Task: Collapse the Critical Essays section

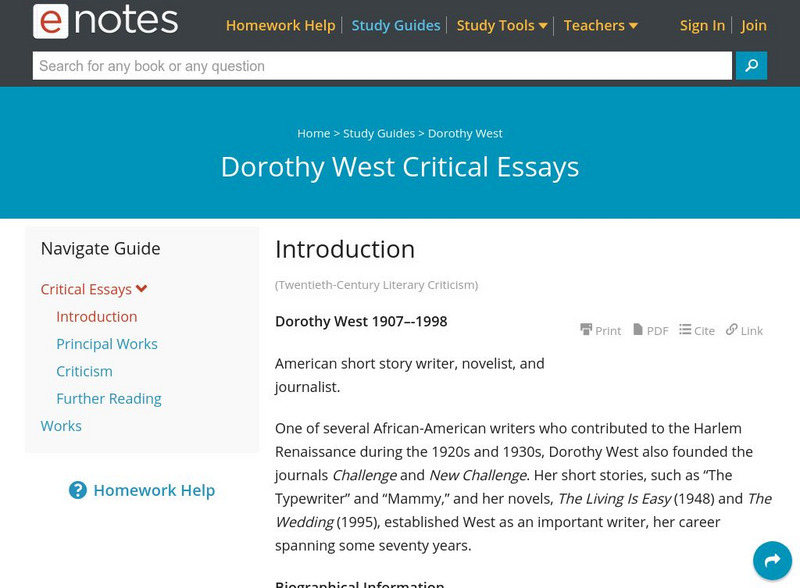Action: pos(141,289)
